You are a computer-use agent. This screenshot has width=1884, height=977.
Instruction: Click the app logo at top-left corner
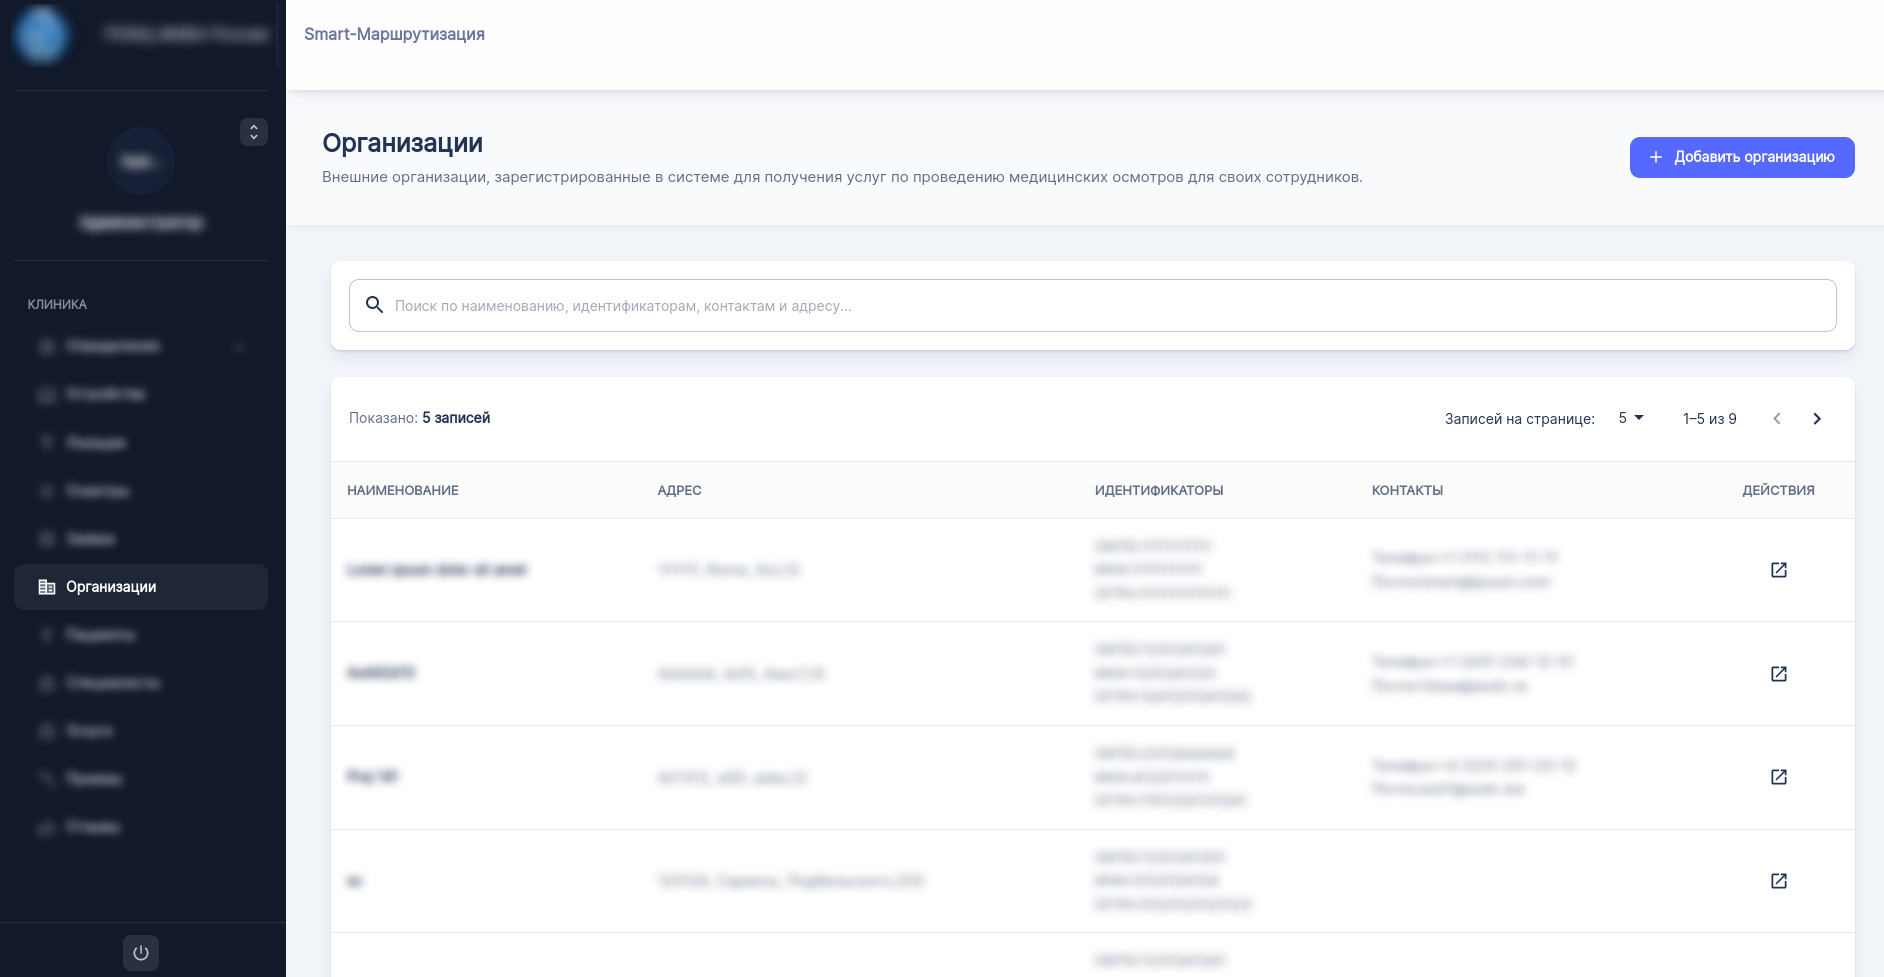point(41,34)
